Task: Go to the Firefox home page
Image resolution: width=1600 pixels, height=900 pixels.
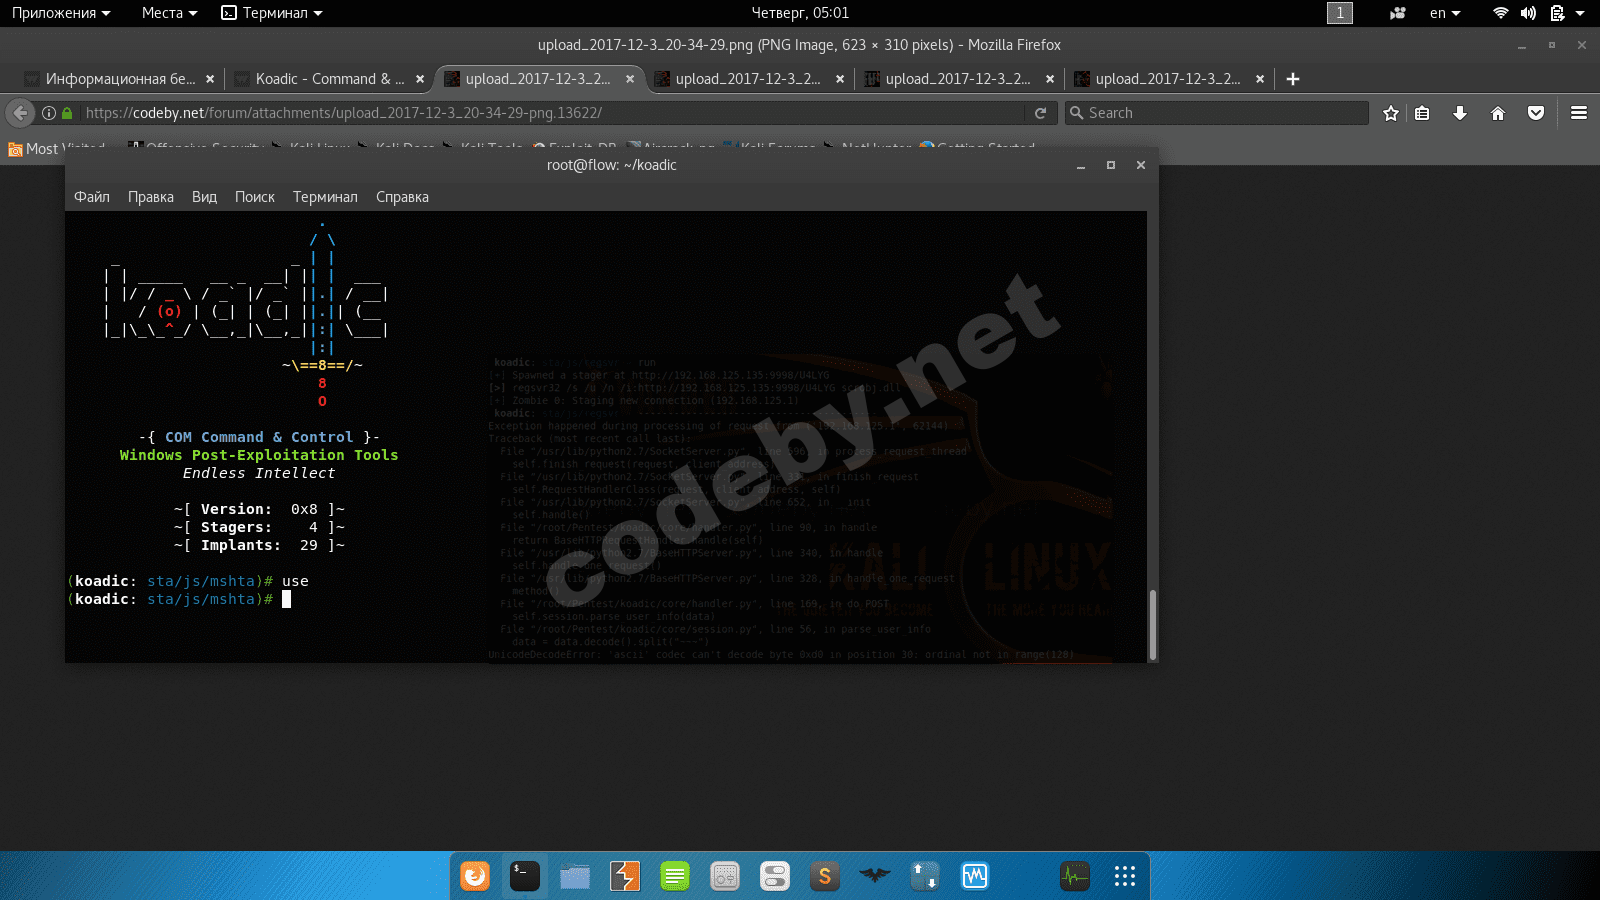Action: (x=1498, y=113)
